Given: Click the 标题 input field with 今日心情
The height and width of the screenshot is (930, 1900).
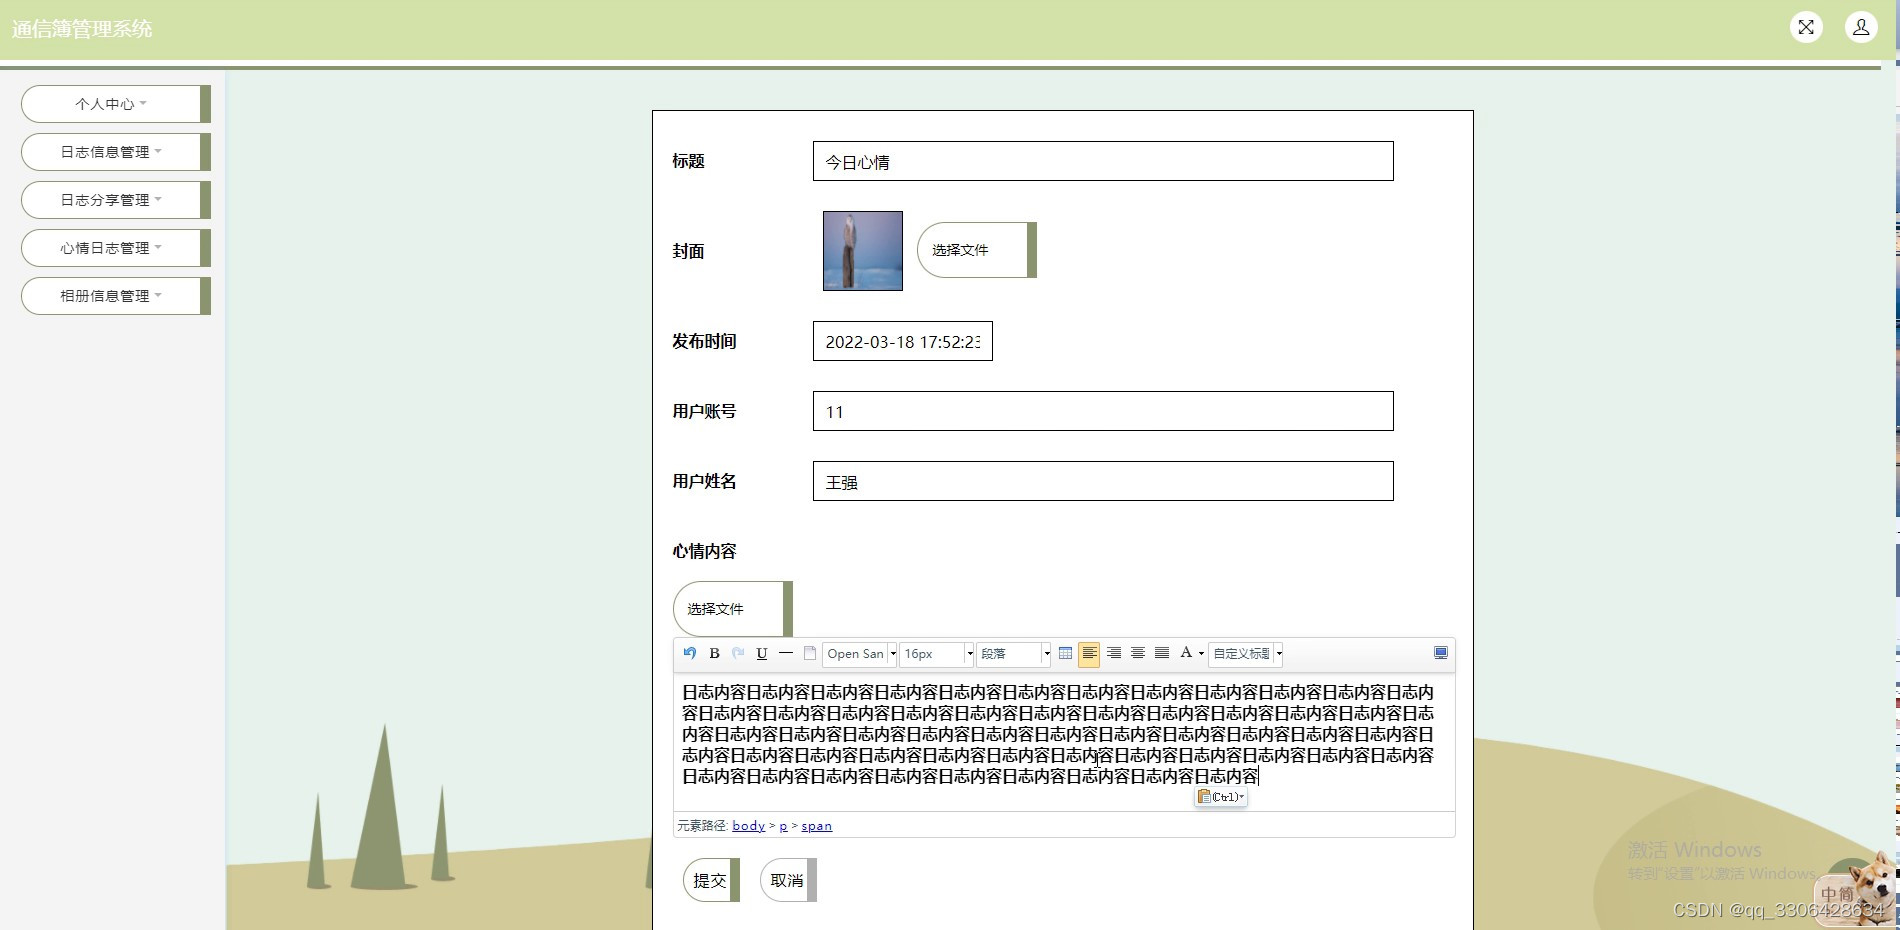Looking at the screenshot, I should pyautogui.click(x=1103, y=161).
